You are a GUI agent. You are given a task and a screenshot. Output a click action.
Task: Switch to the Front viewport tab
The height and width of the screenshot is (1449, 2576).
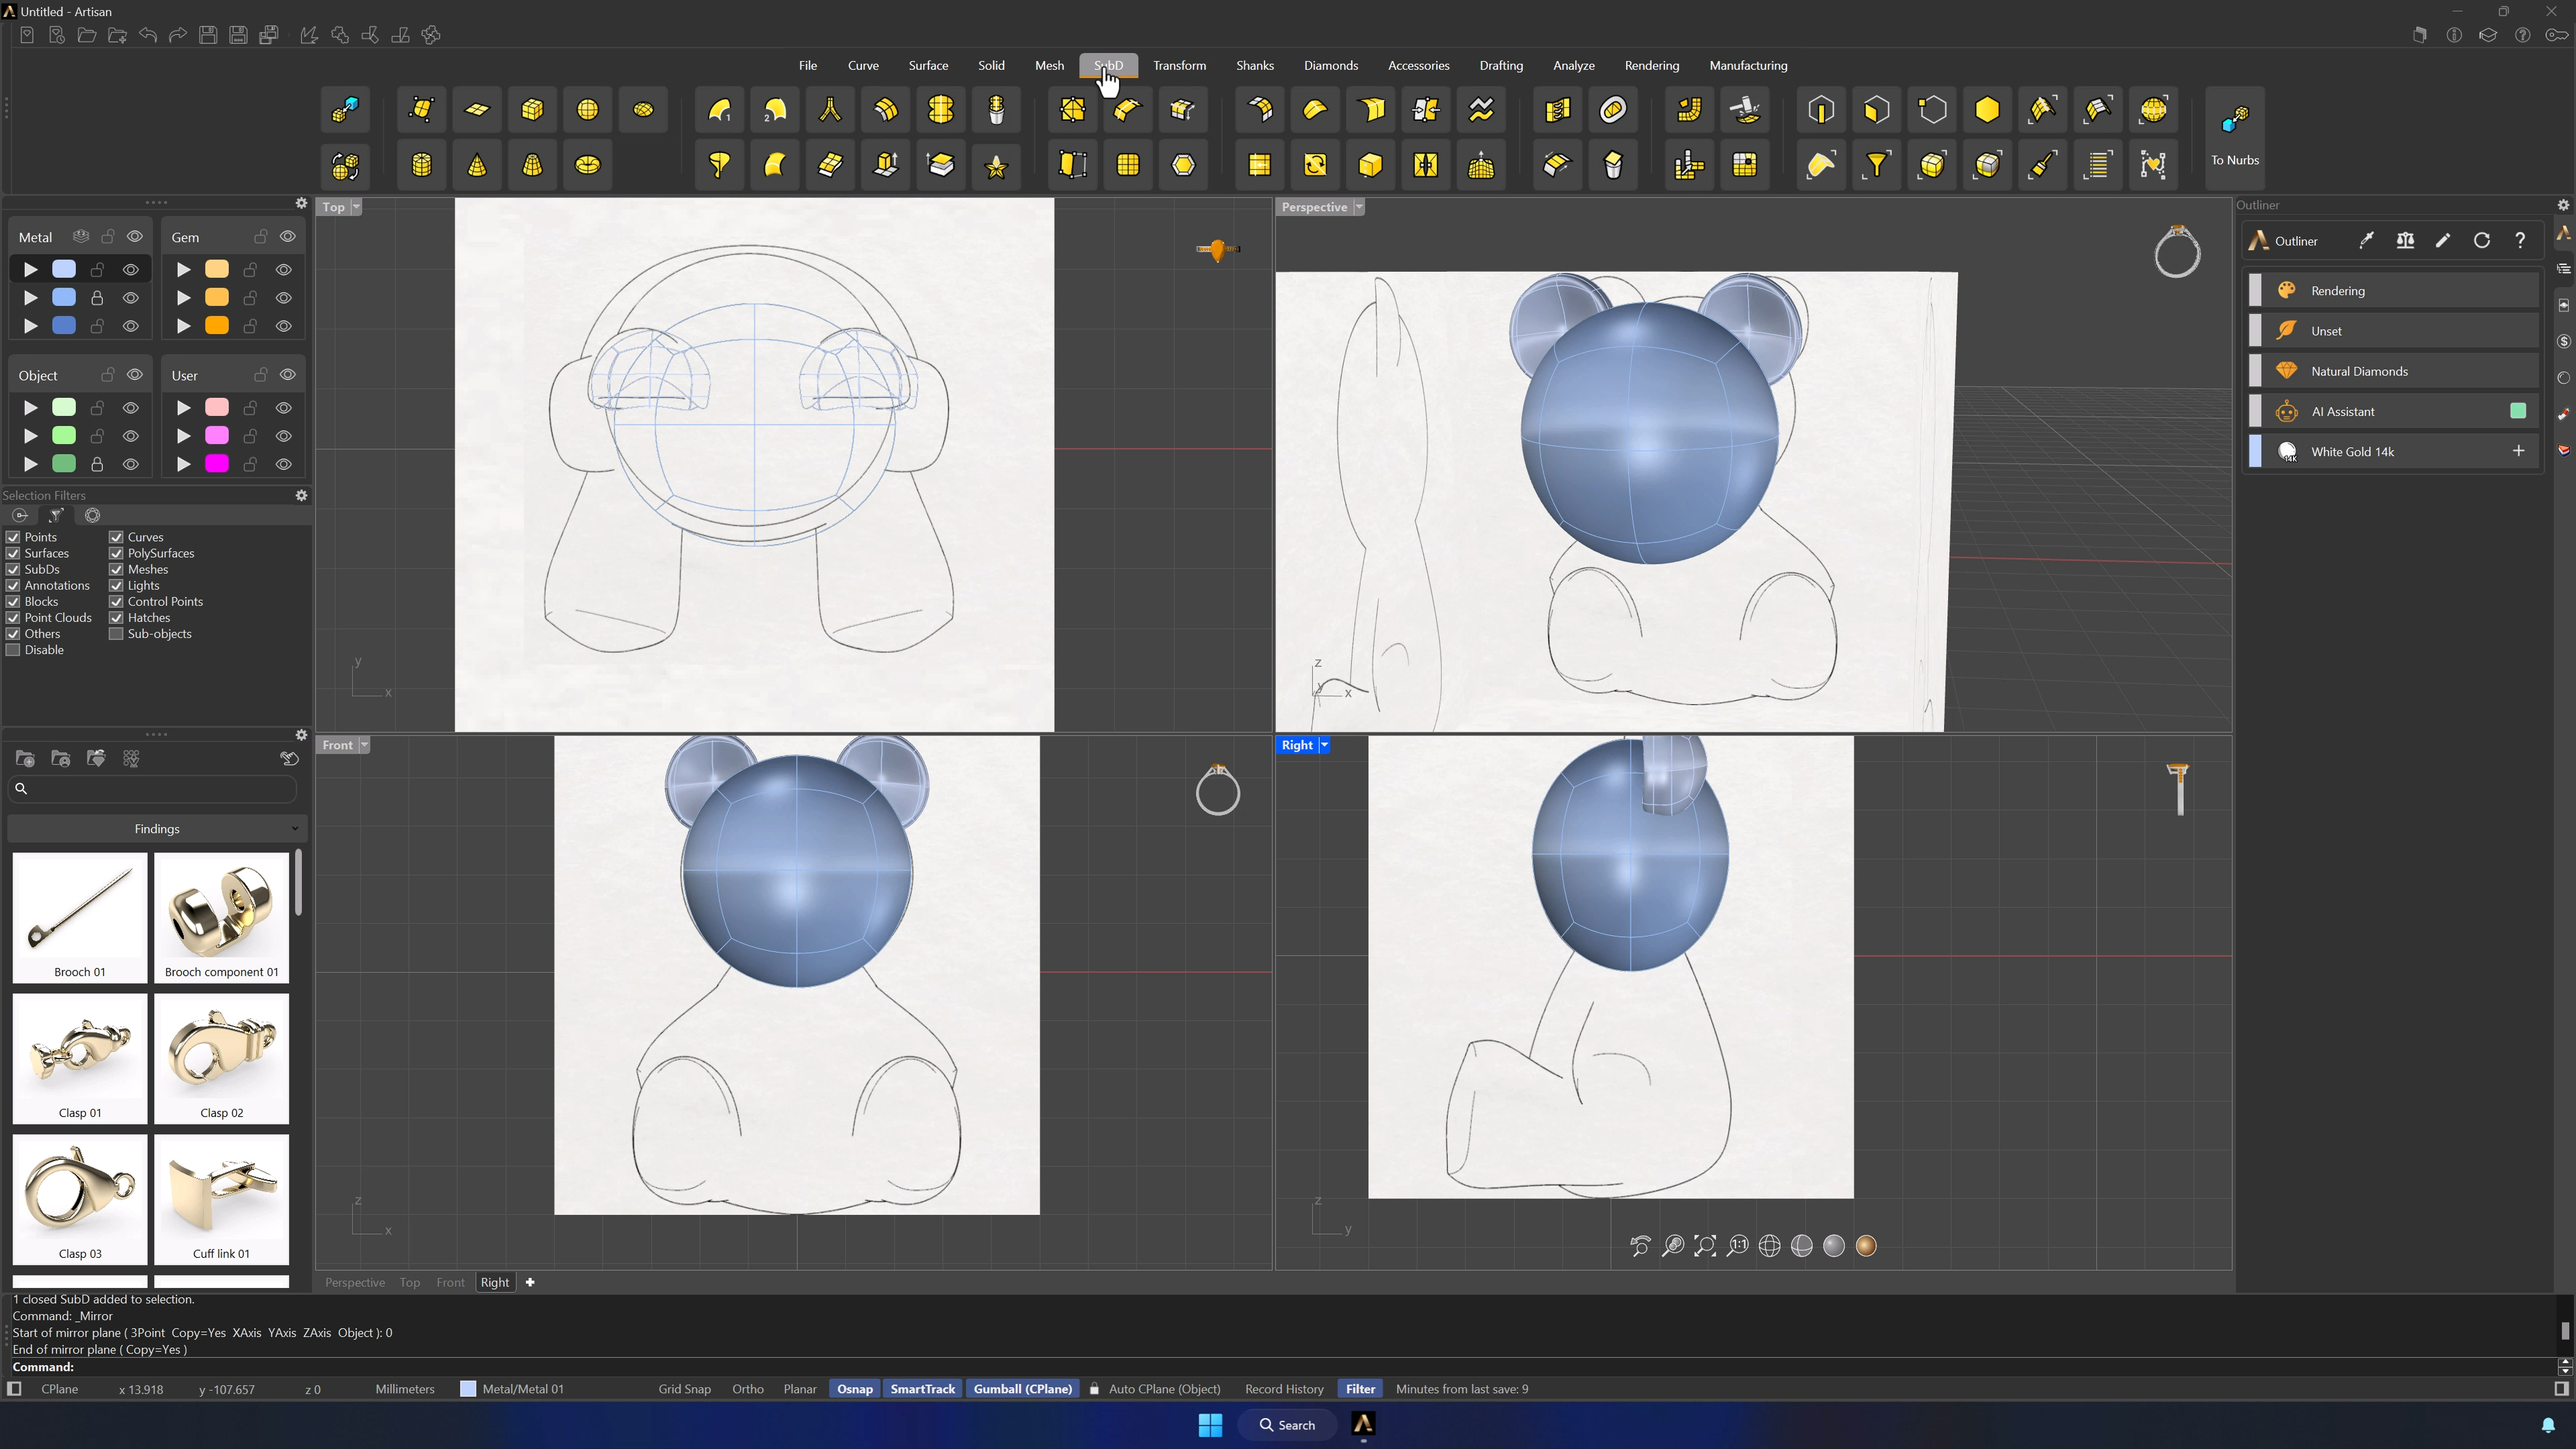(x=450, y=1283)
